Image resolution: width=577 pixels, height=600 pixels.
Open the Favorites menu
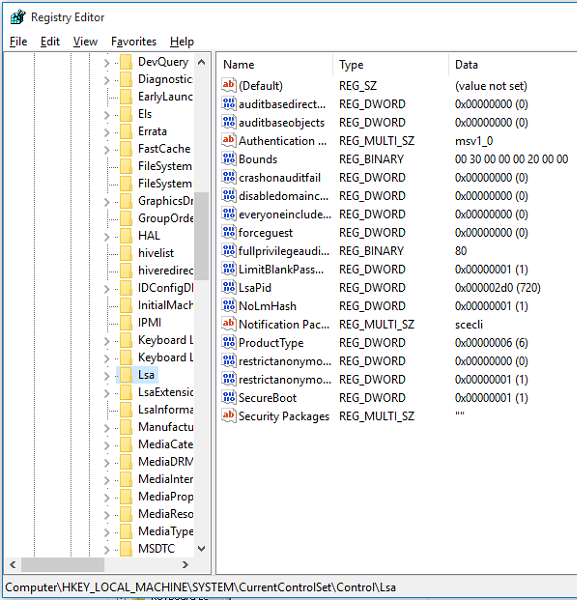pos(134,41)
